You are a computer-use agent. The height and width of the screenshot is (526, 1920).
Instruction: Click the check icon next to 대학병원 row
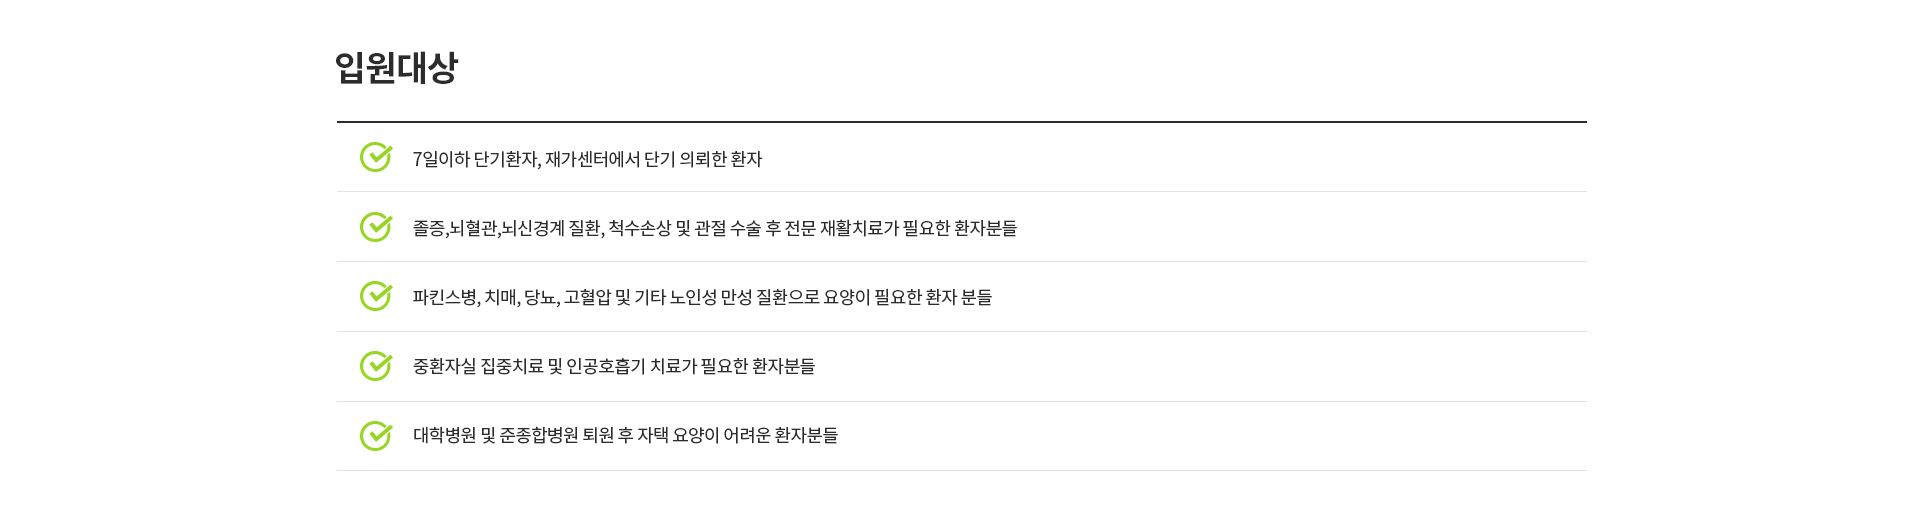click(376, 436)
